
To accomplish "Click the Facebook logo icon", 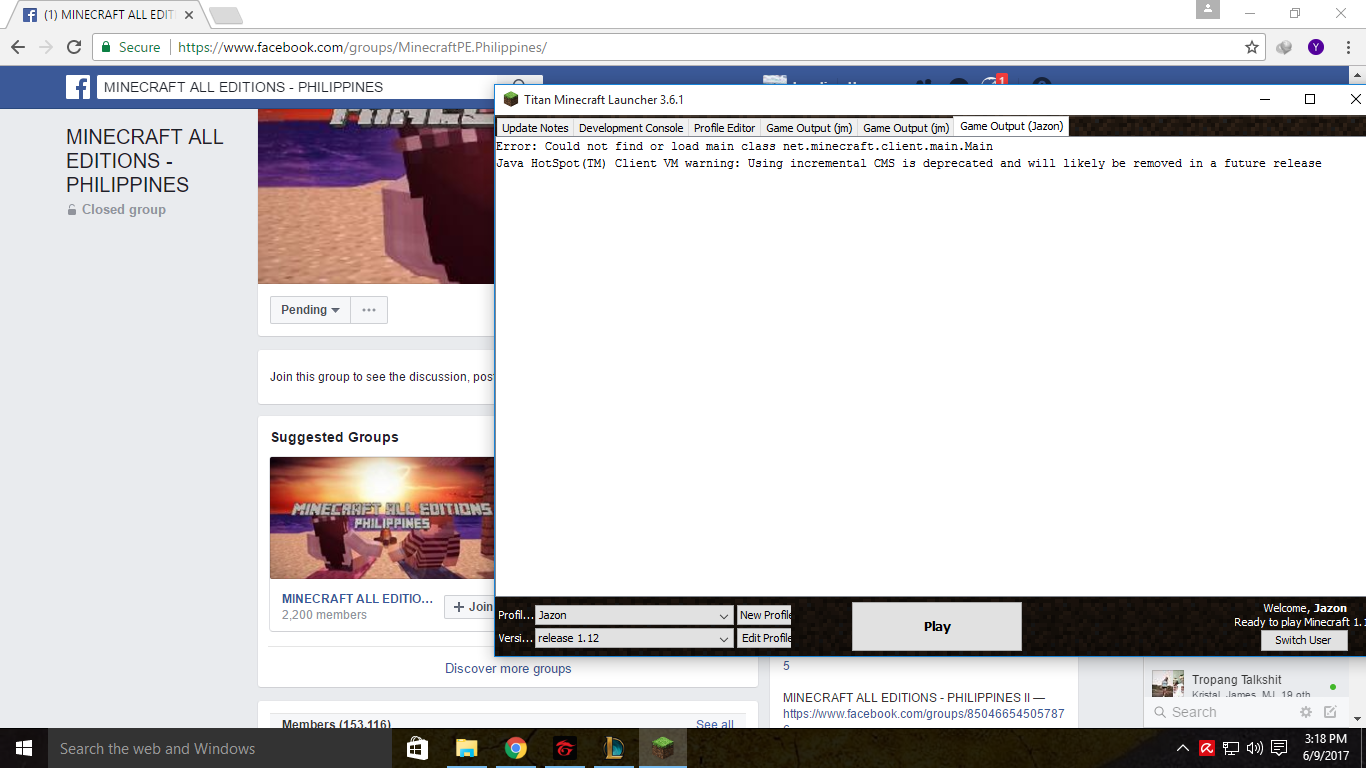I will (x=78, y=87).
